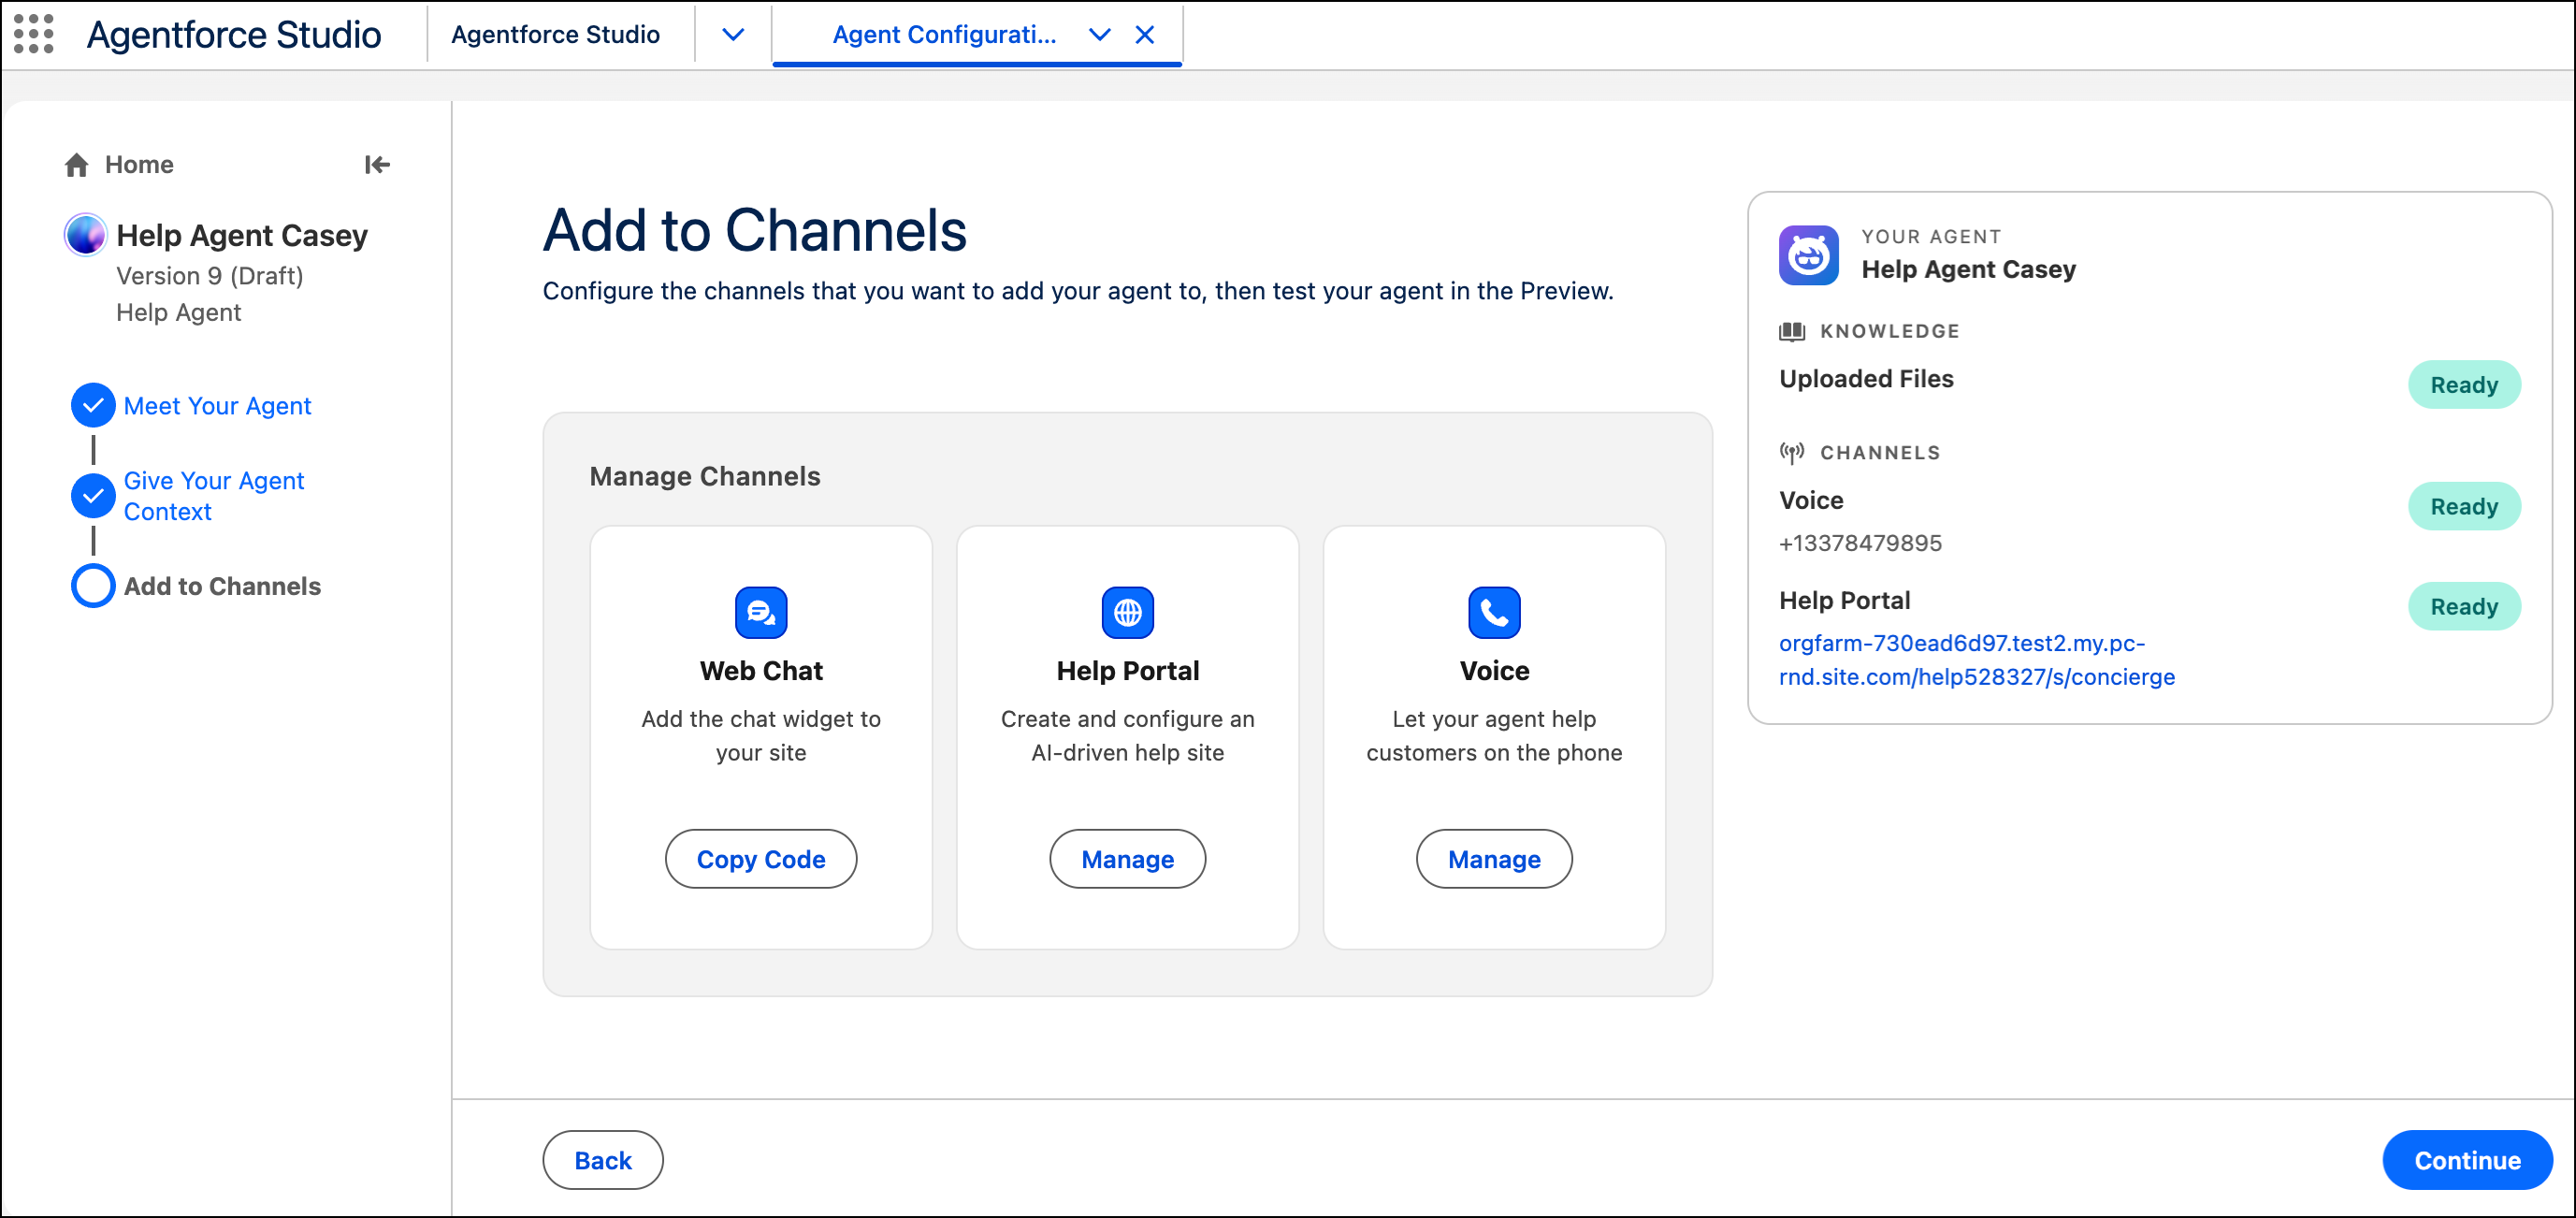Viewport: 2576px width, 1218px height.
Task: Click the Help Agent Casey avatar orb
Action: 85,235
